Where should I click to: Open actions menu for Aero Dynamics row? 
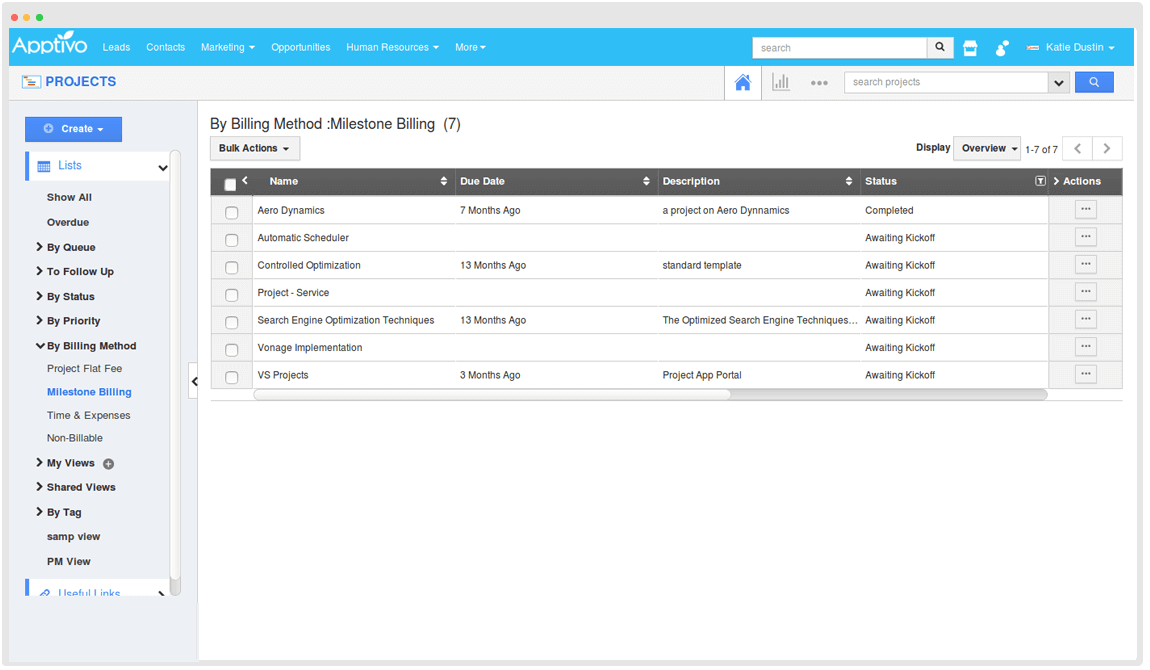pos(1085,210)
